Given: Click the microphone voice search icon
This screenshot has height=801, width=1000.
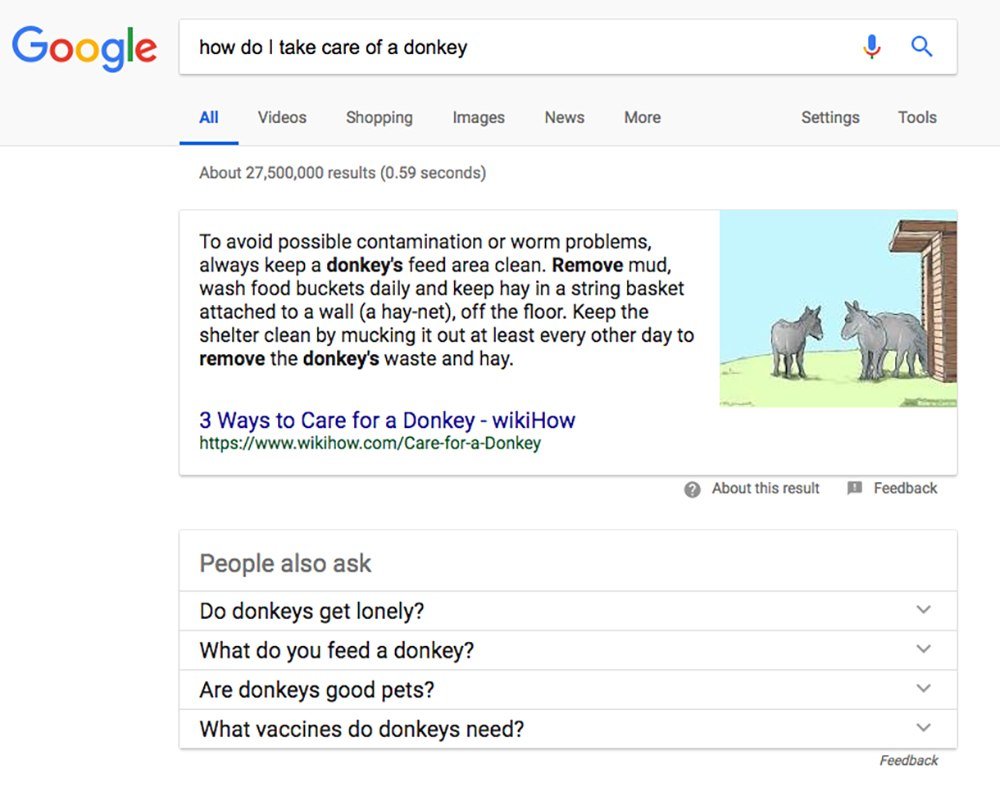Looking at the screenshot, I should (x=872, y=47).
